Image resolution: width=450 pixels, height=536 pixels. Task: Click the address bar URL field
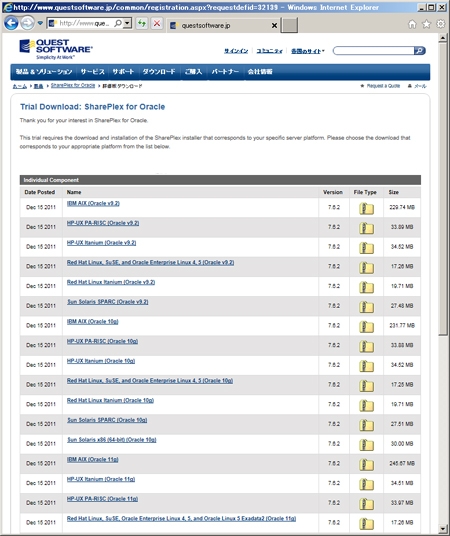[84, 23]
